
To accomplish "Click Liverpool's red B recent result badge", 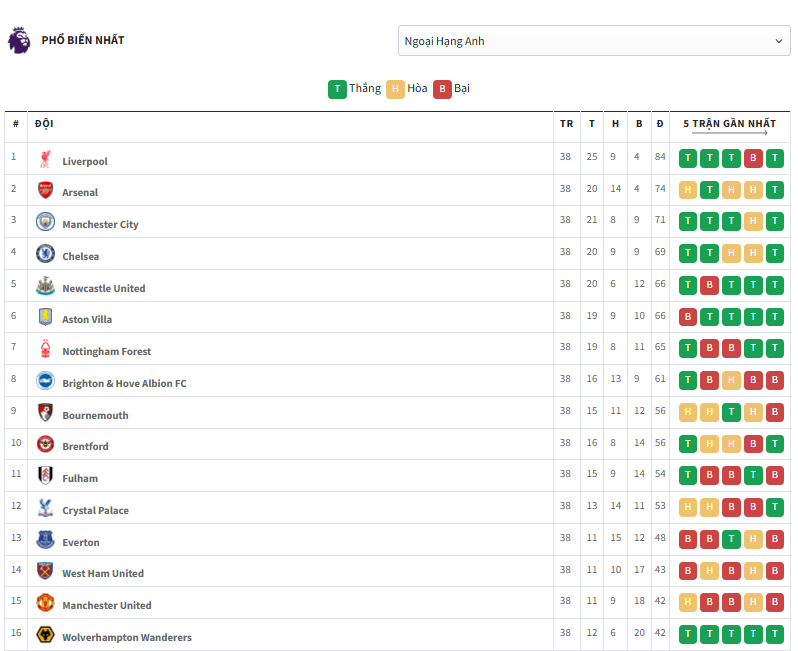I will pos(753,159).
